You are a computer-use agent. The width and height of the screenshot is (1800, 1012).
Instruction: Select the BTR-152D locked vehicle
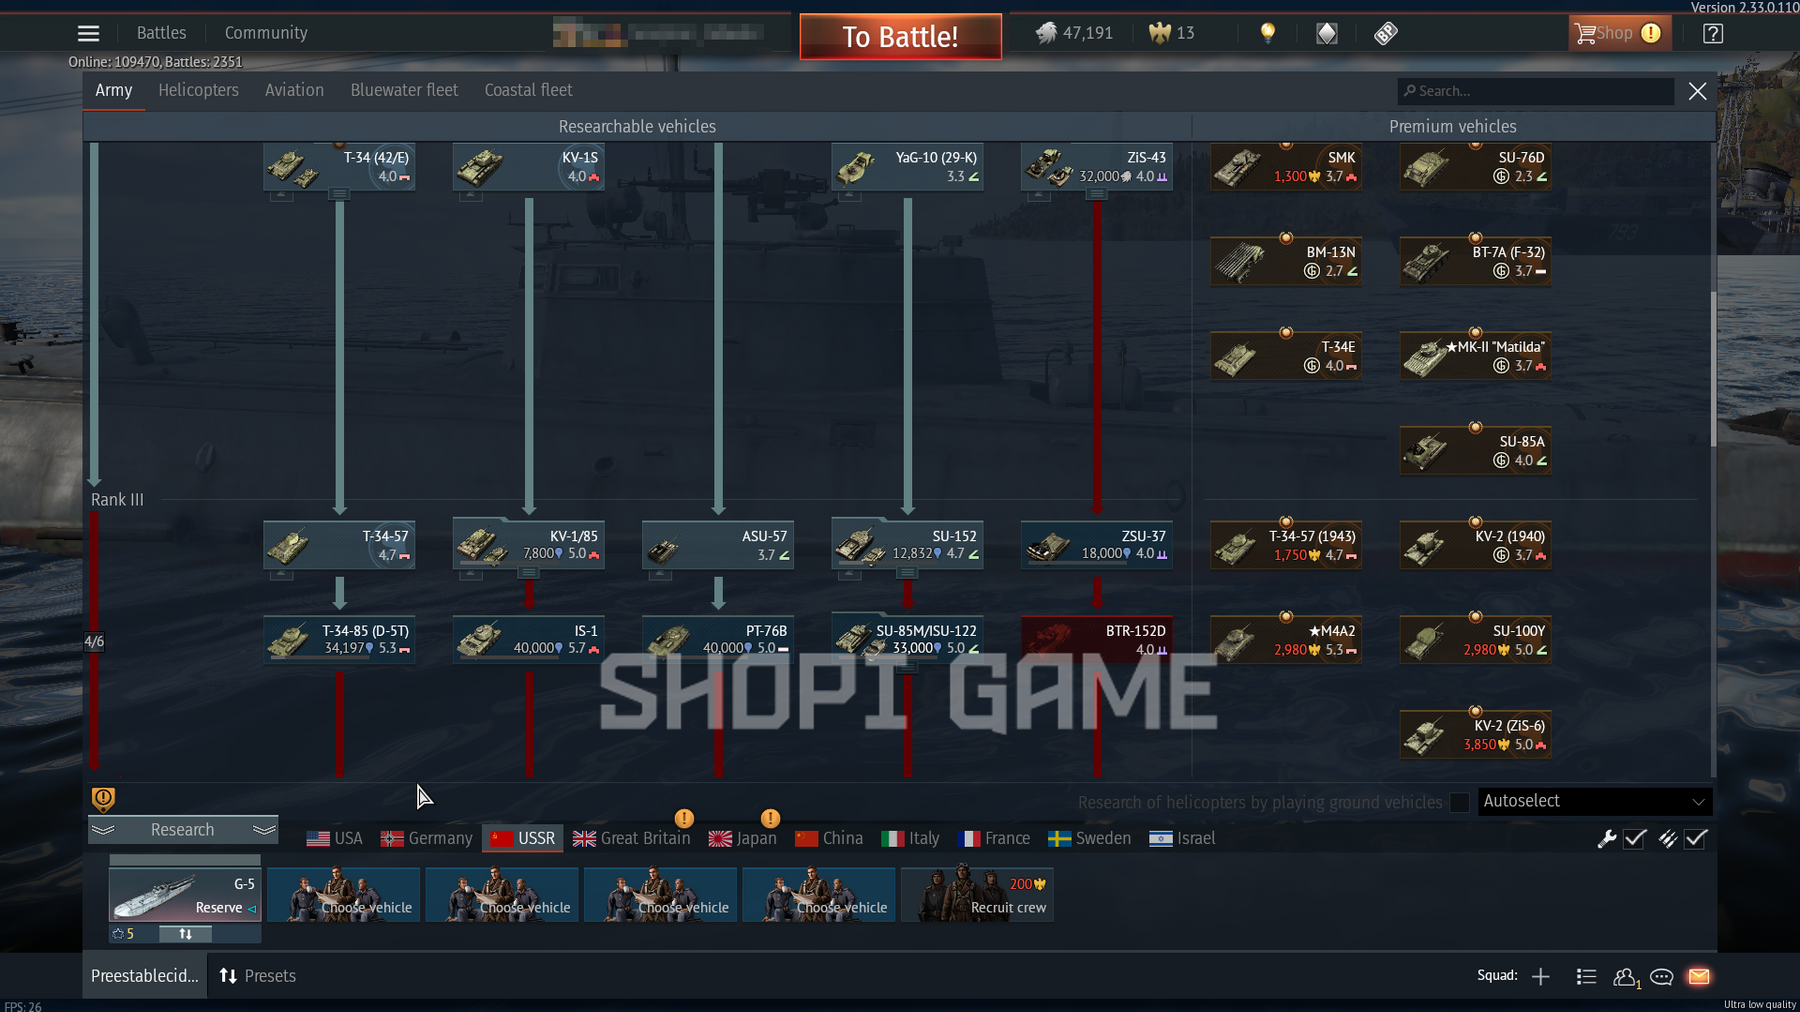tap(1096, 640)
